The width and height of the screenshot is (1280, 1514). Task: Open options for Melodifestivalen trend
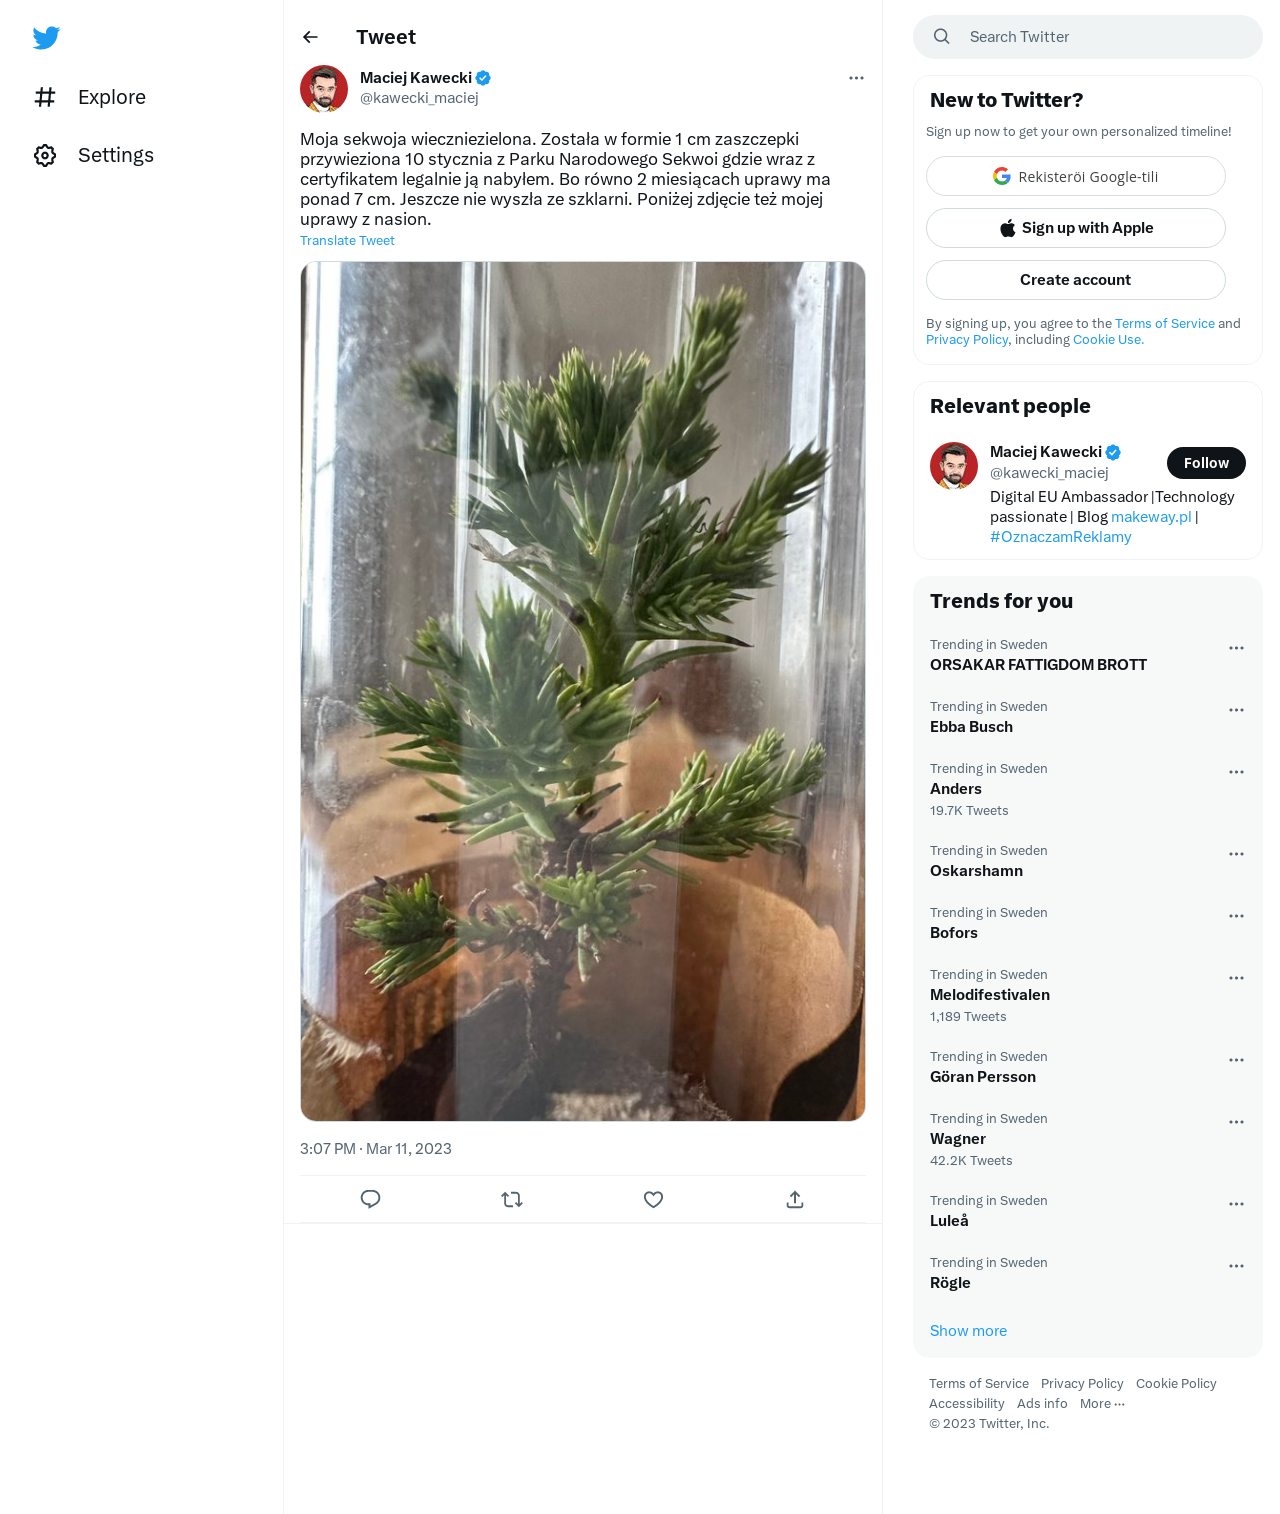1236,978
